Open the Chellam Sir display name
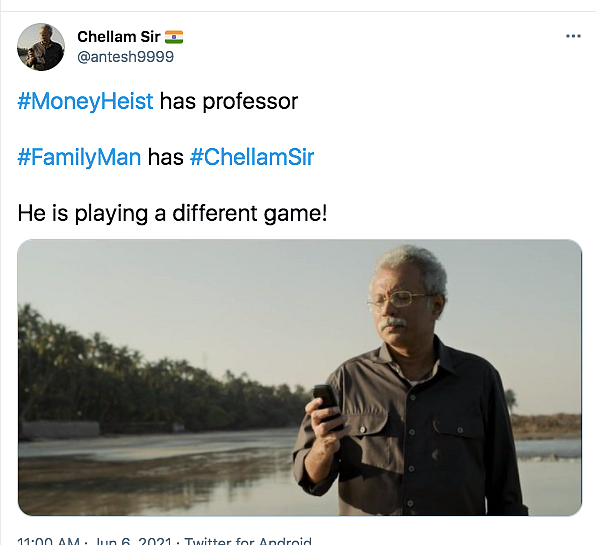 coord(119,37)
